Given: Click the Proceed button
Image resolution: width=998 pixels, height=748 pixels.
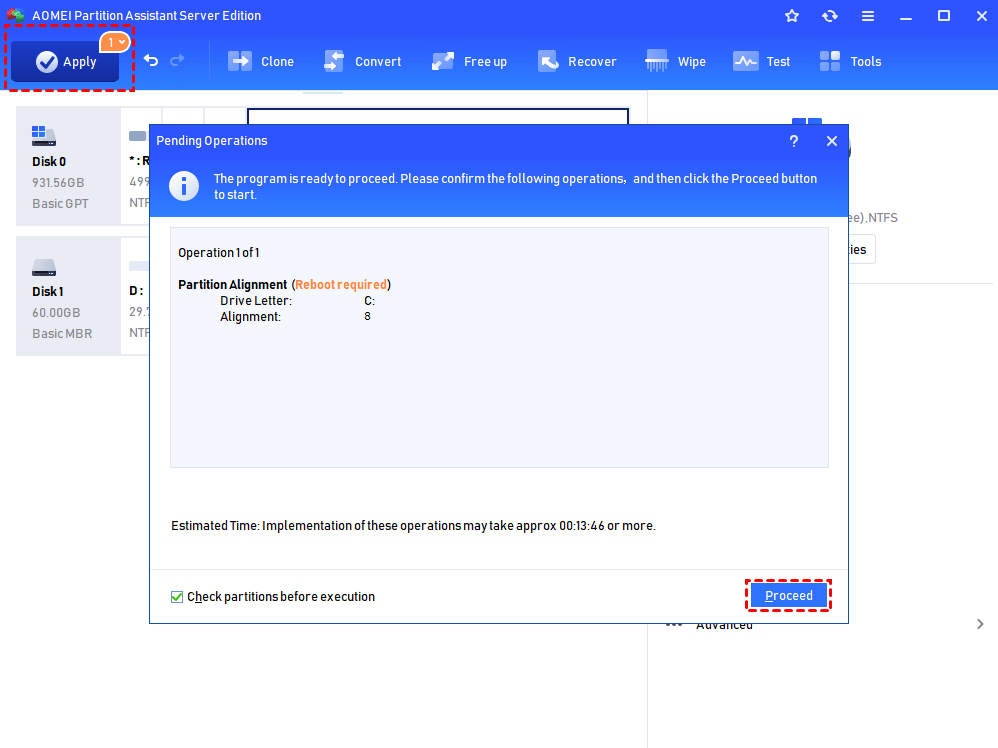Looking at the screenshot, I should 789,596.
